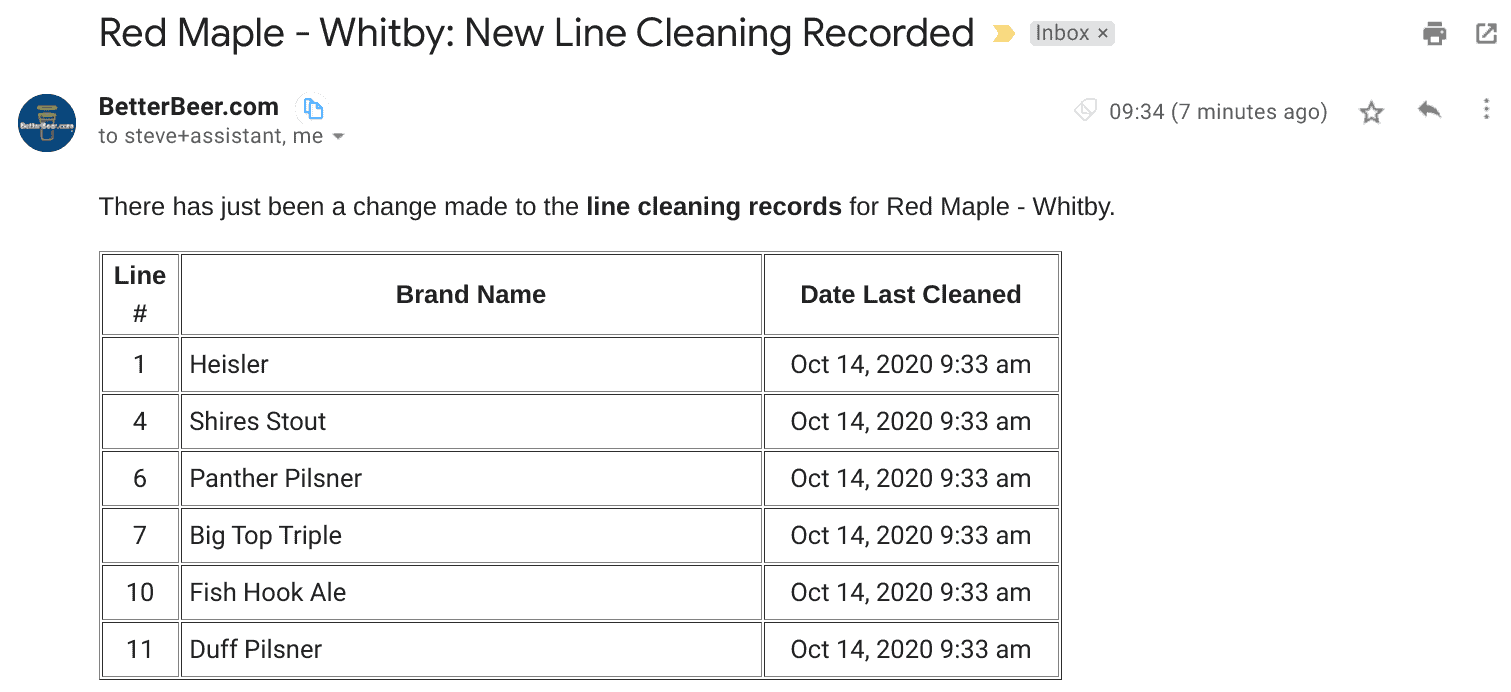The image size is (1511, 692).
Task: Select the Heisler brand cell
Action: coord(471,364)
